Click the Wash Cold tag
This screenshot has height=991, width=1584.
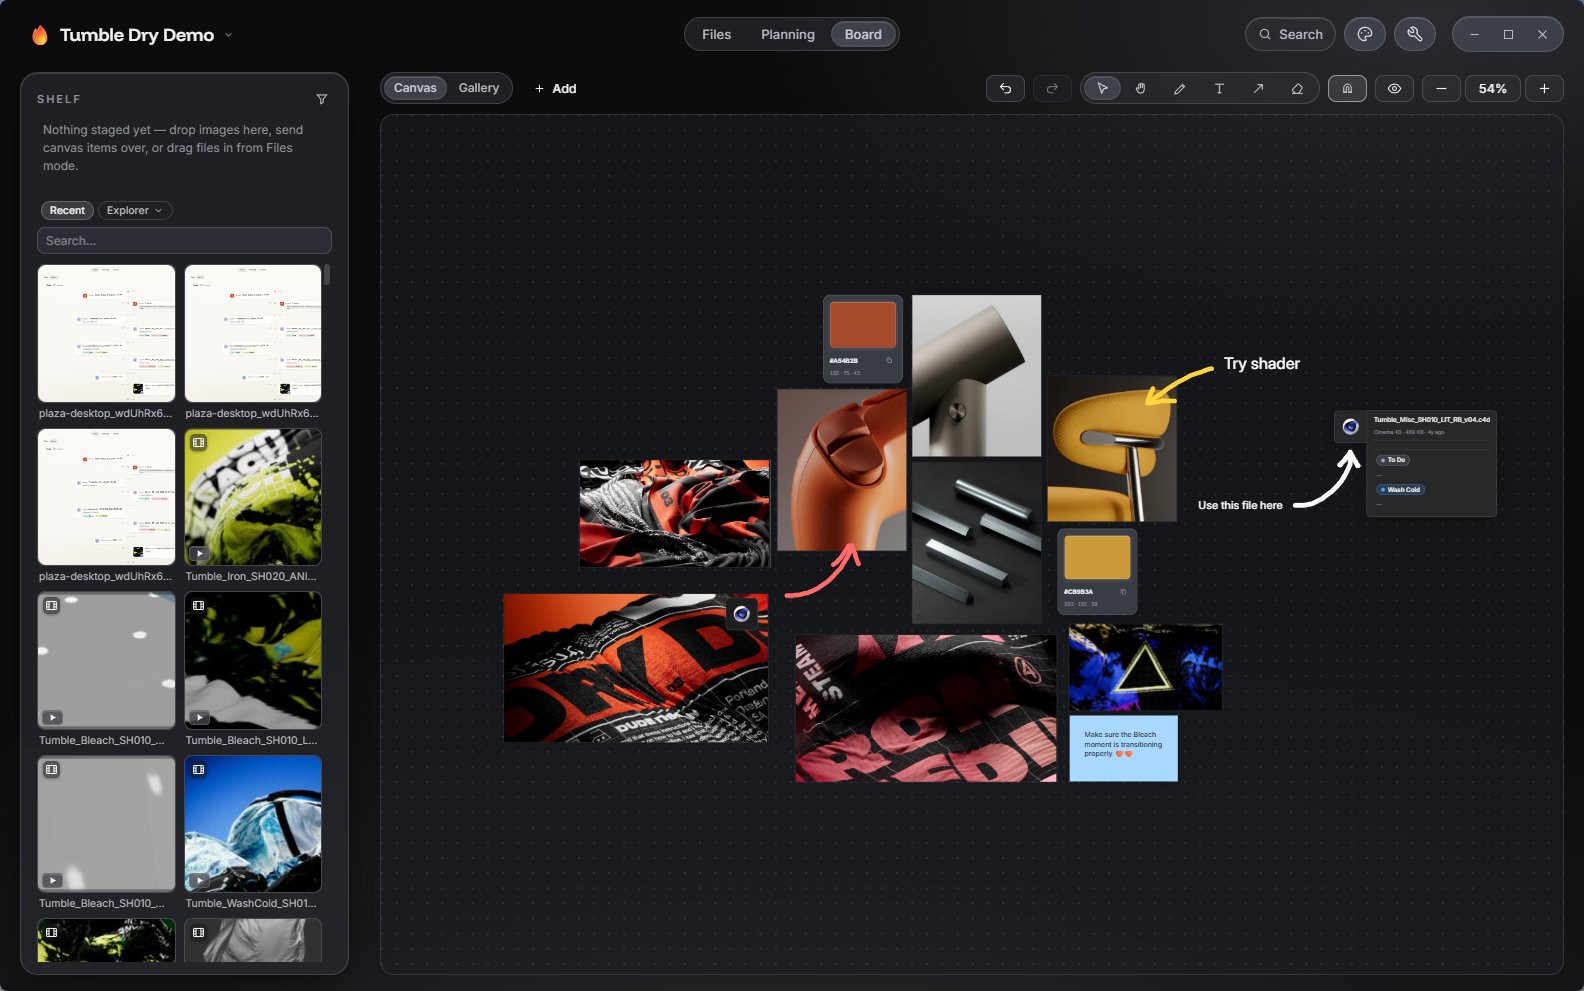click(x=1400, y=490)
